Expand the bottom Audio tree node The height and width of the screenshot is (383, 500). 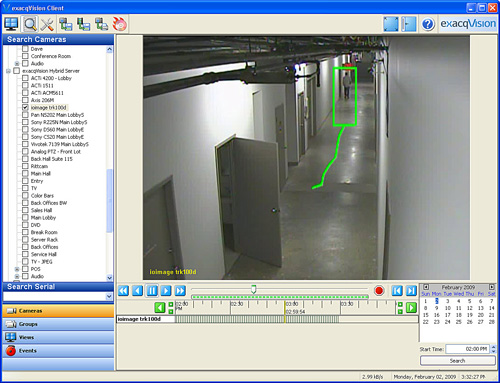click(x=17, y=276)
